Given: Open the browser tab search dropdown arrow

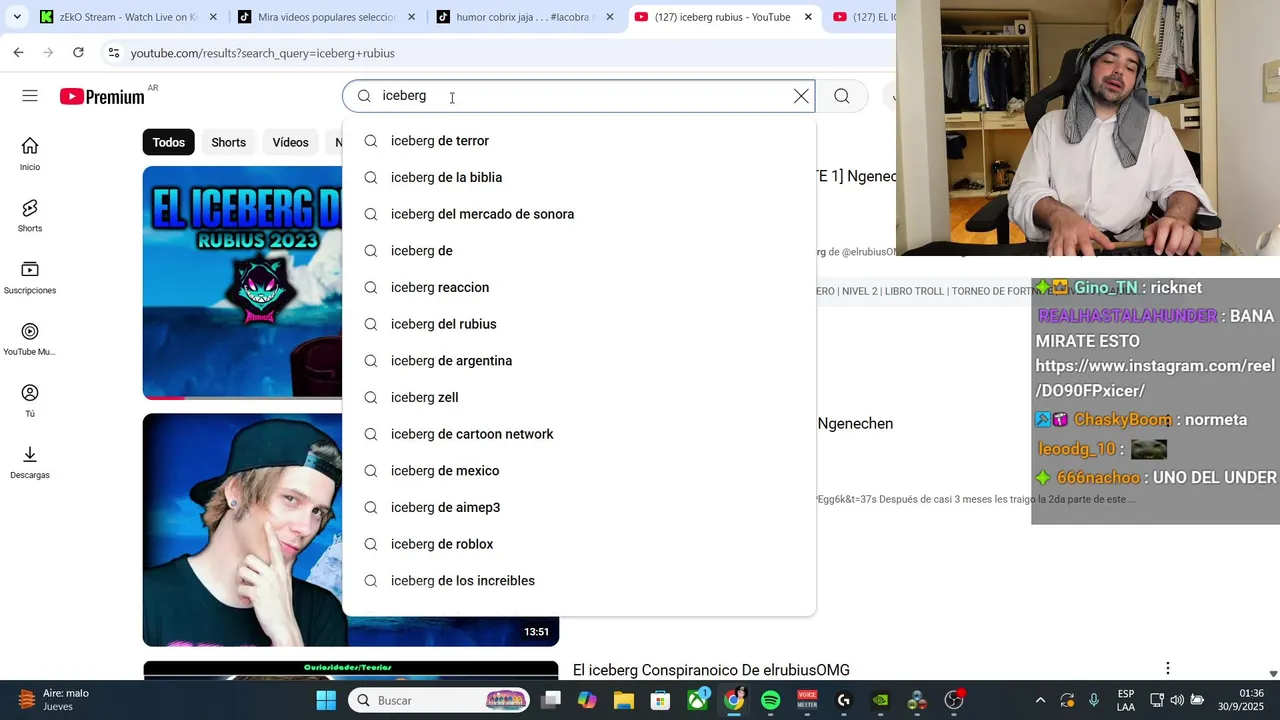Looking at the screenshot, I should click(17, 17).
